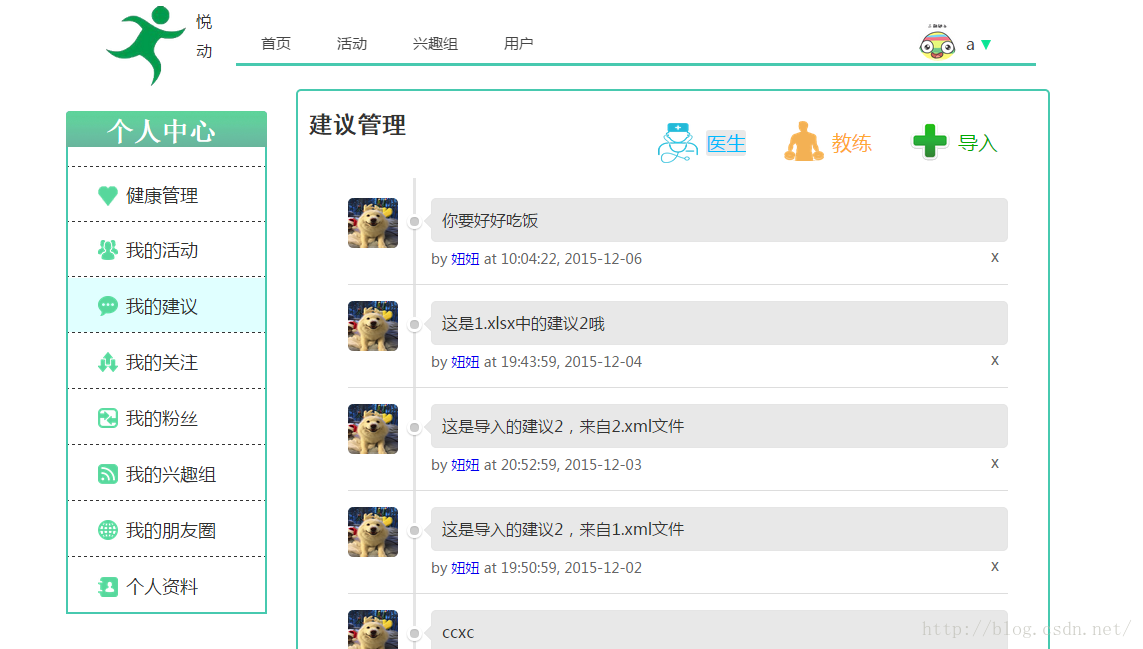Viewport: 1143px width, 649px height.
Task: Click the green plus import icon
Action: click(929, 141)
